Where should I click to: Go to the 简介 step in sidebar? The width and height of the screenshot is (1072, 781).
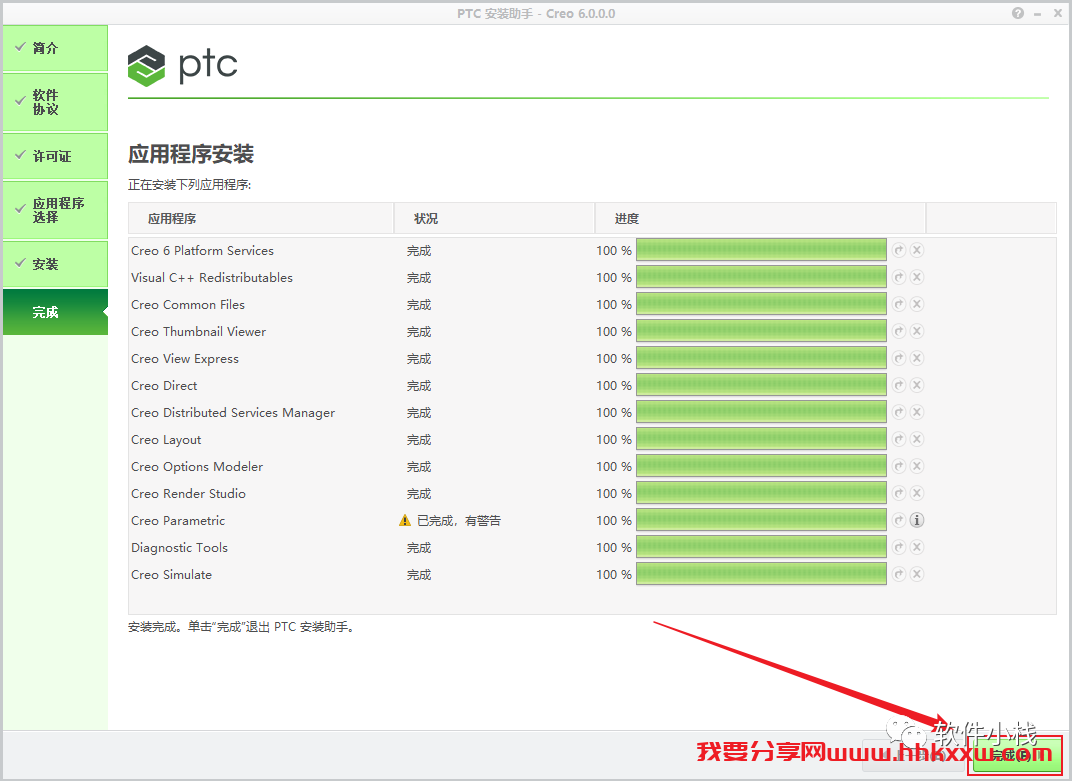coord(55,48)
